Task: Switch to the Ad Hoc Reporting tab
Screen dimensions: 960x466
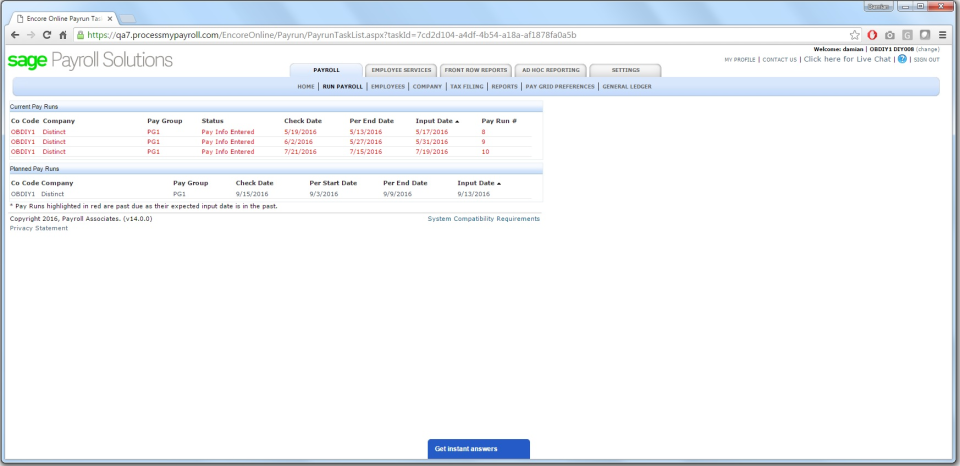Action: point(549,71)
